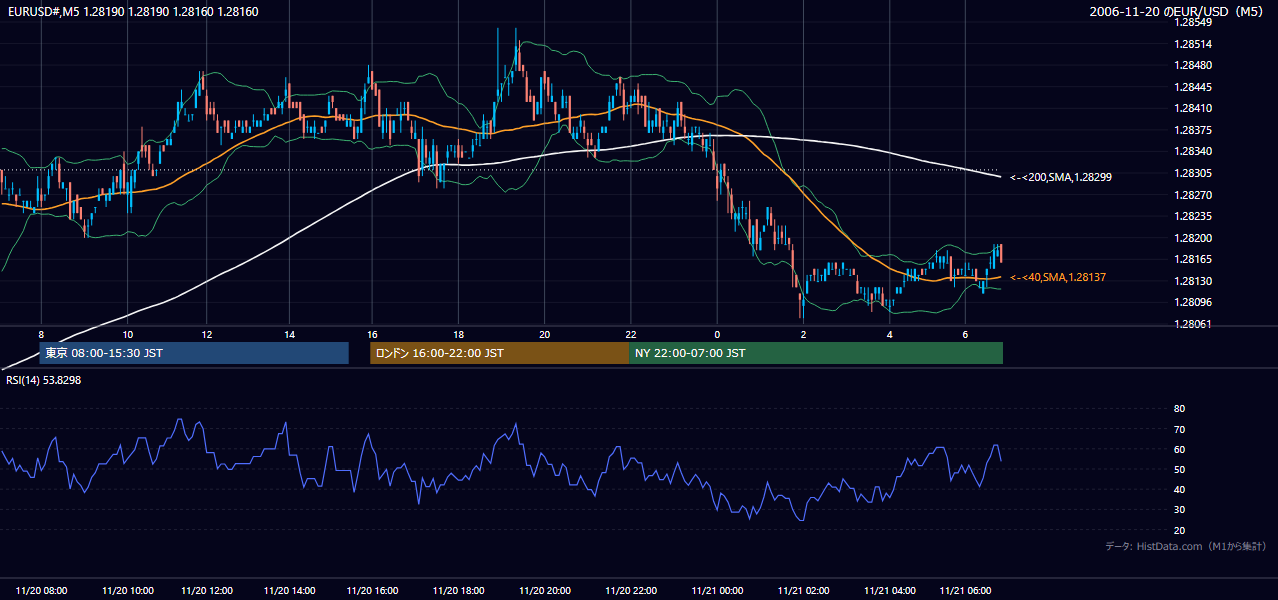The height and width of the screenshot is (600, 1278).
Task: Click price level 1.28549 on the axis
Action: (x=1192, y=24)
